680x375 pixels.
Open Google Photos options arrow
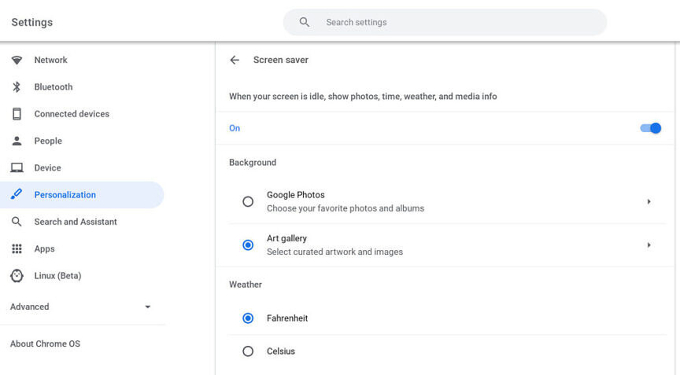(x=649, y=202)
